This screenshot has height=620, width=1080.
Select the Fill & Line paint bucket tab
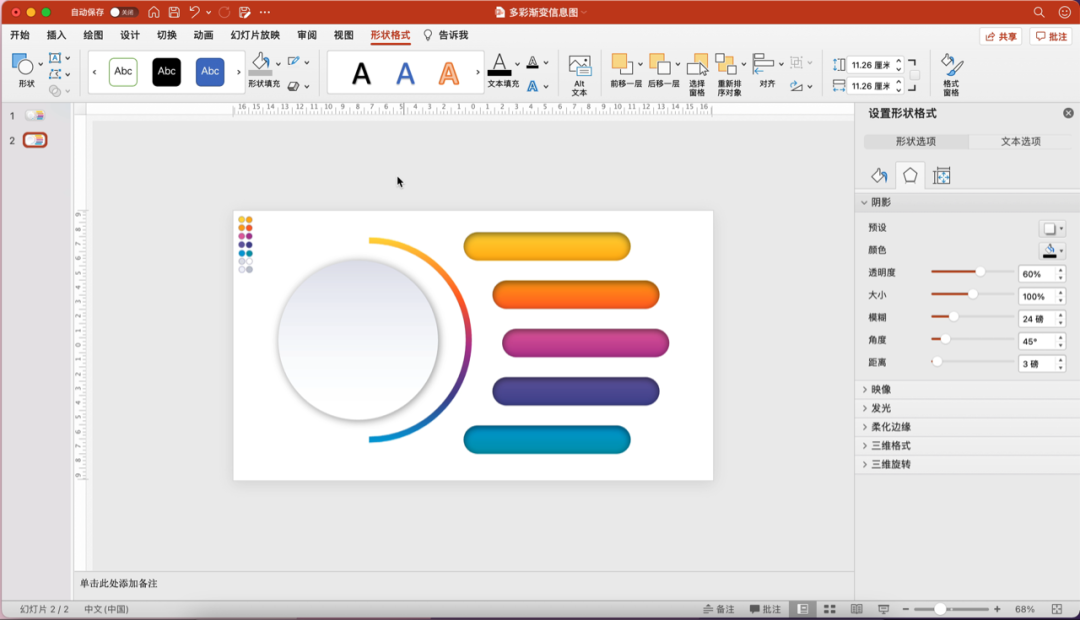879,176
